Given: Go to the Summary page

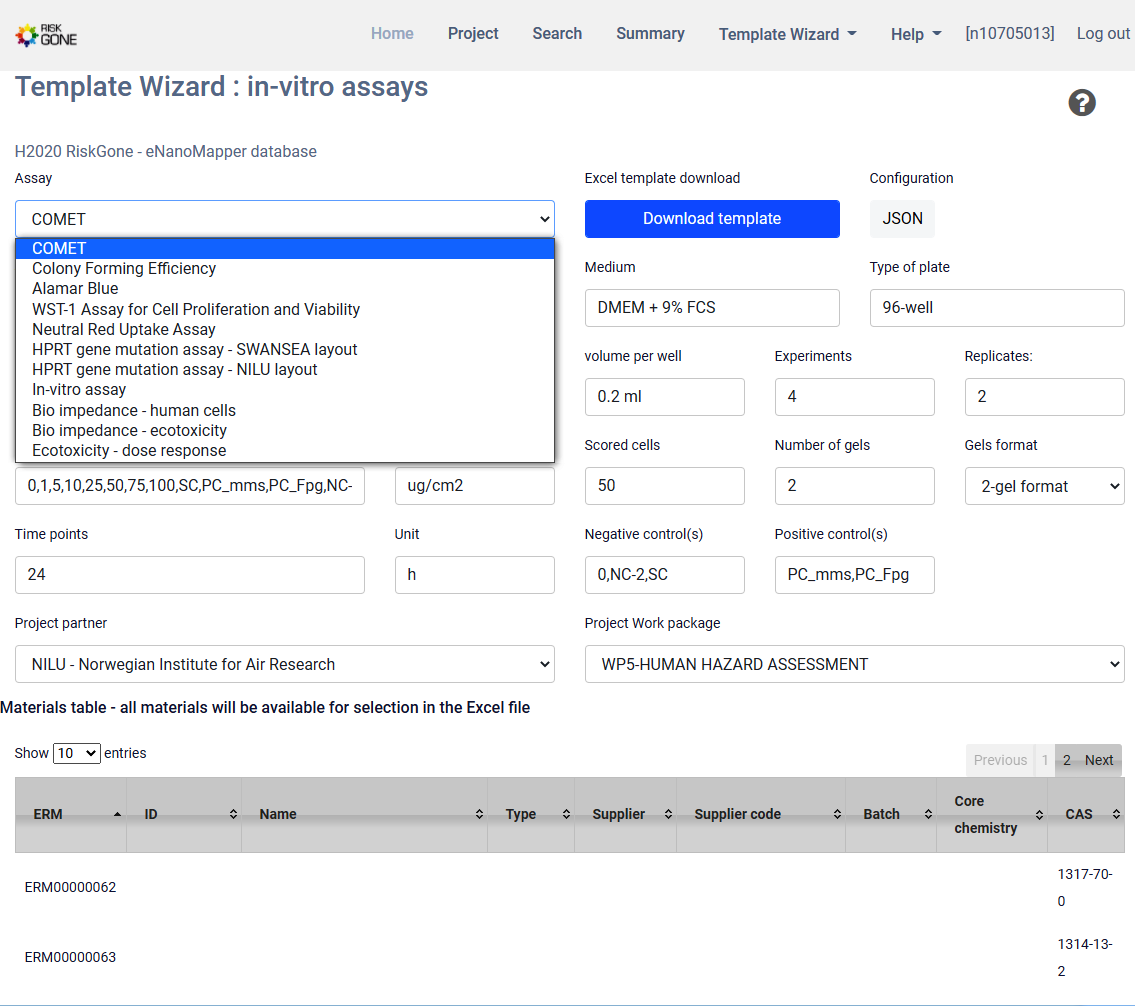Looking at the screenshot, I should pyautogui.click(x=650, y=34).
